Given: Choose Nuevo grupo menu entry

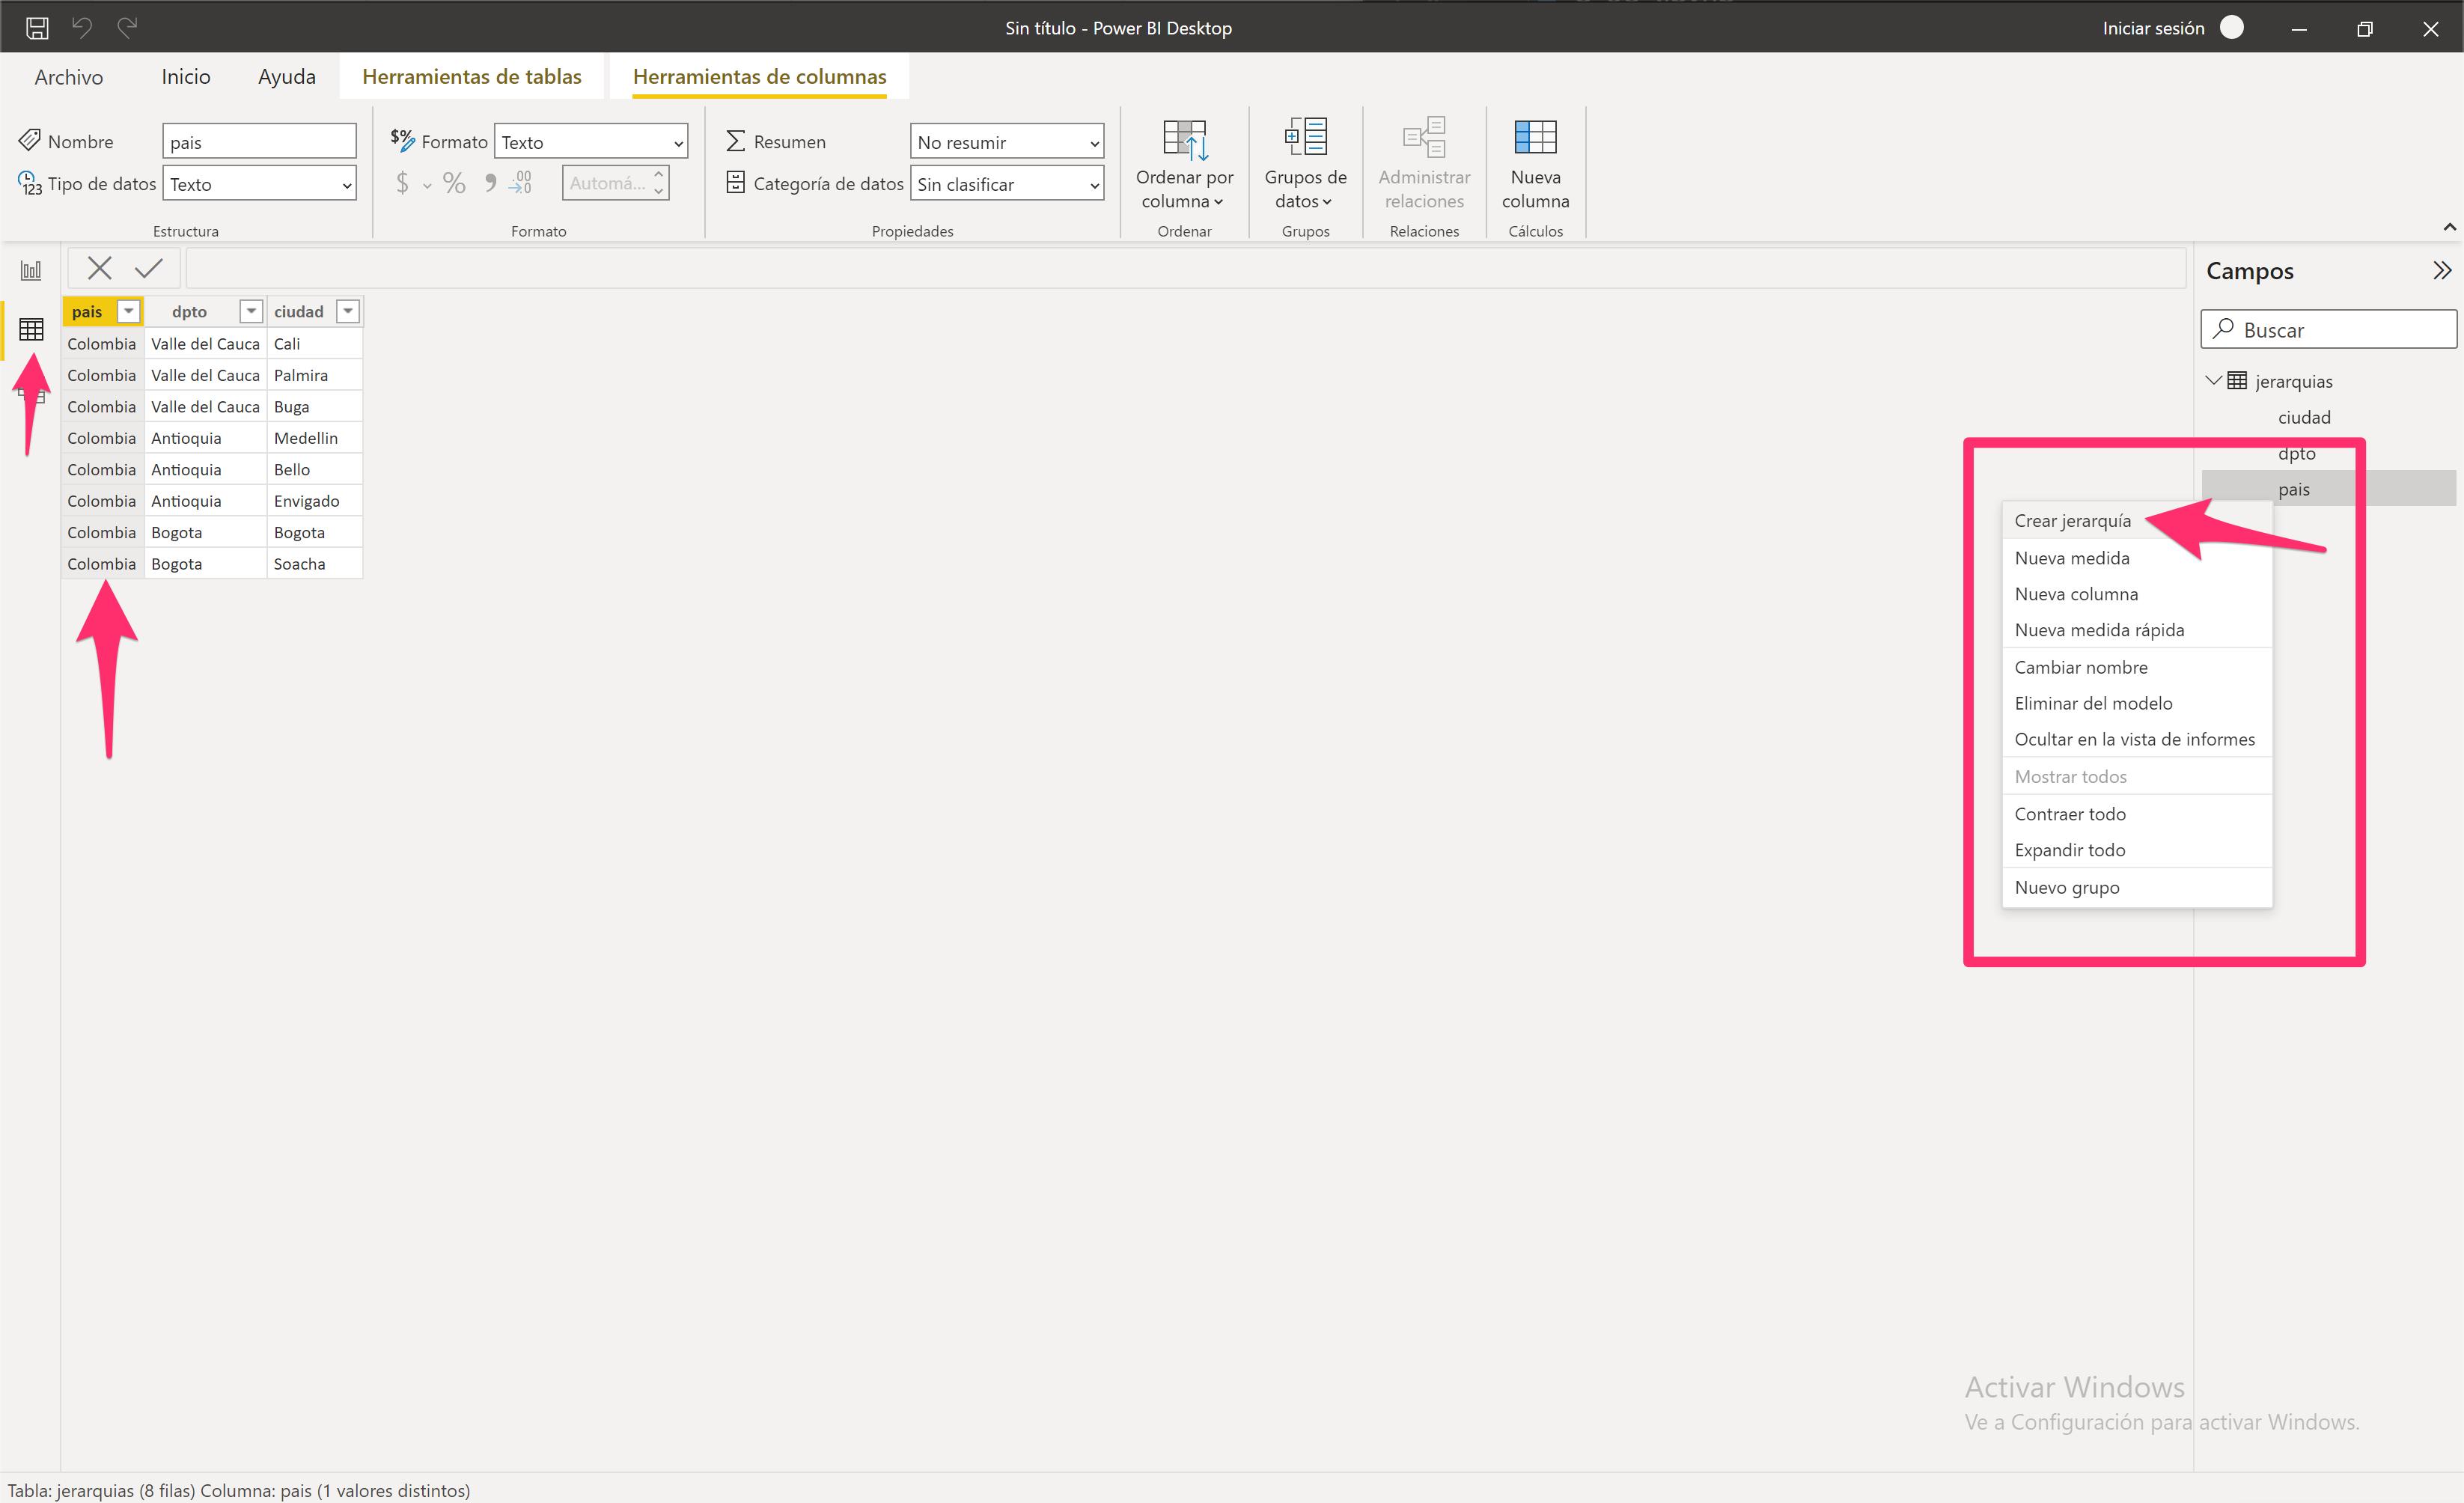Looking at the screenshot, I should tap(2137, 887).
